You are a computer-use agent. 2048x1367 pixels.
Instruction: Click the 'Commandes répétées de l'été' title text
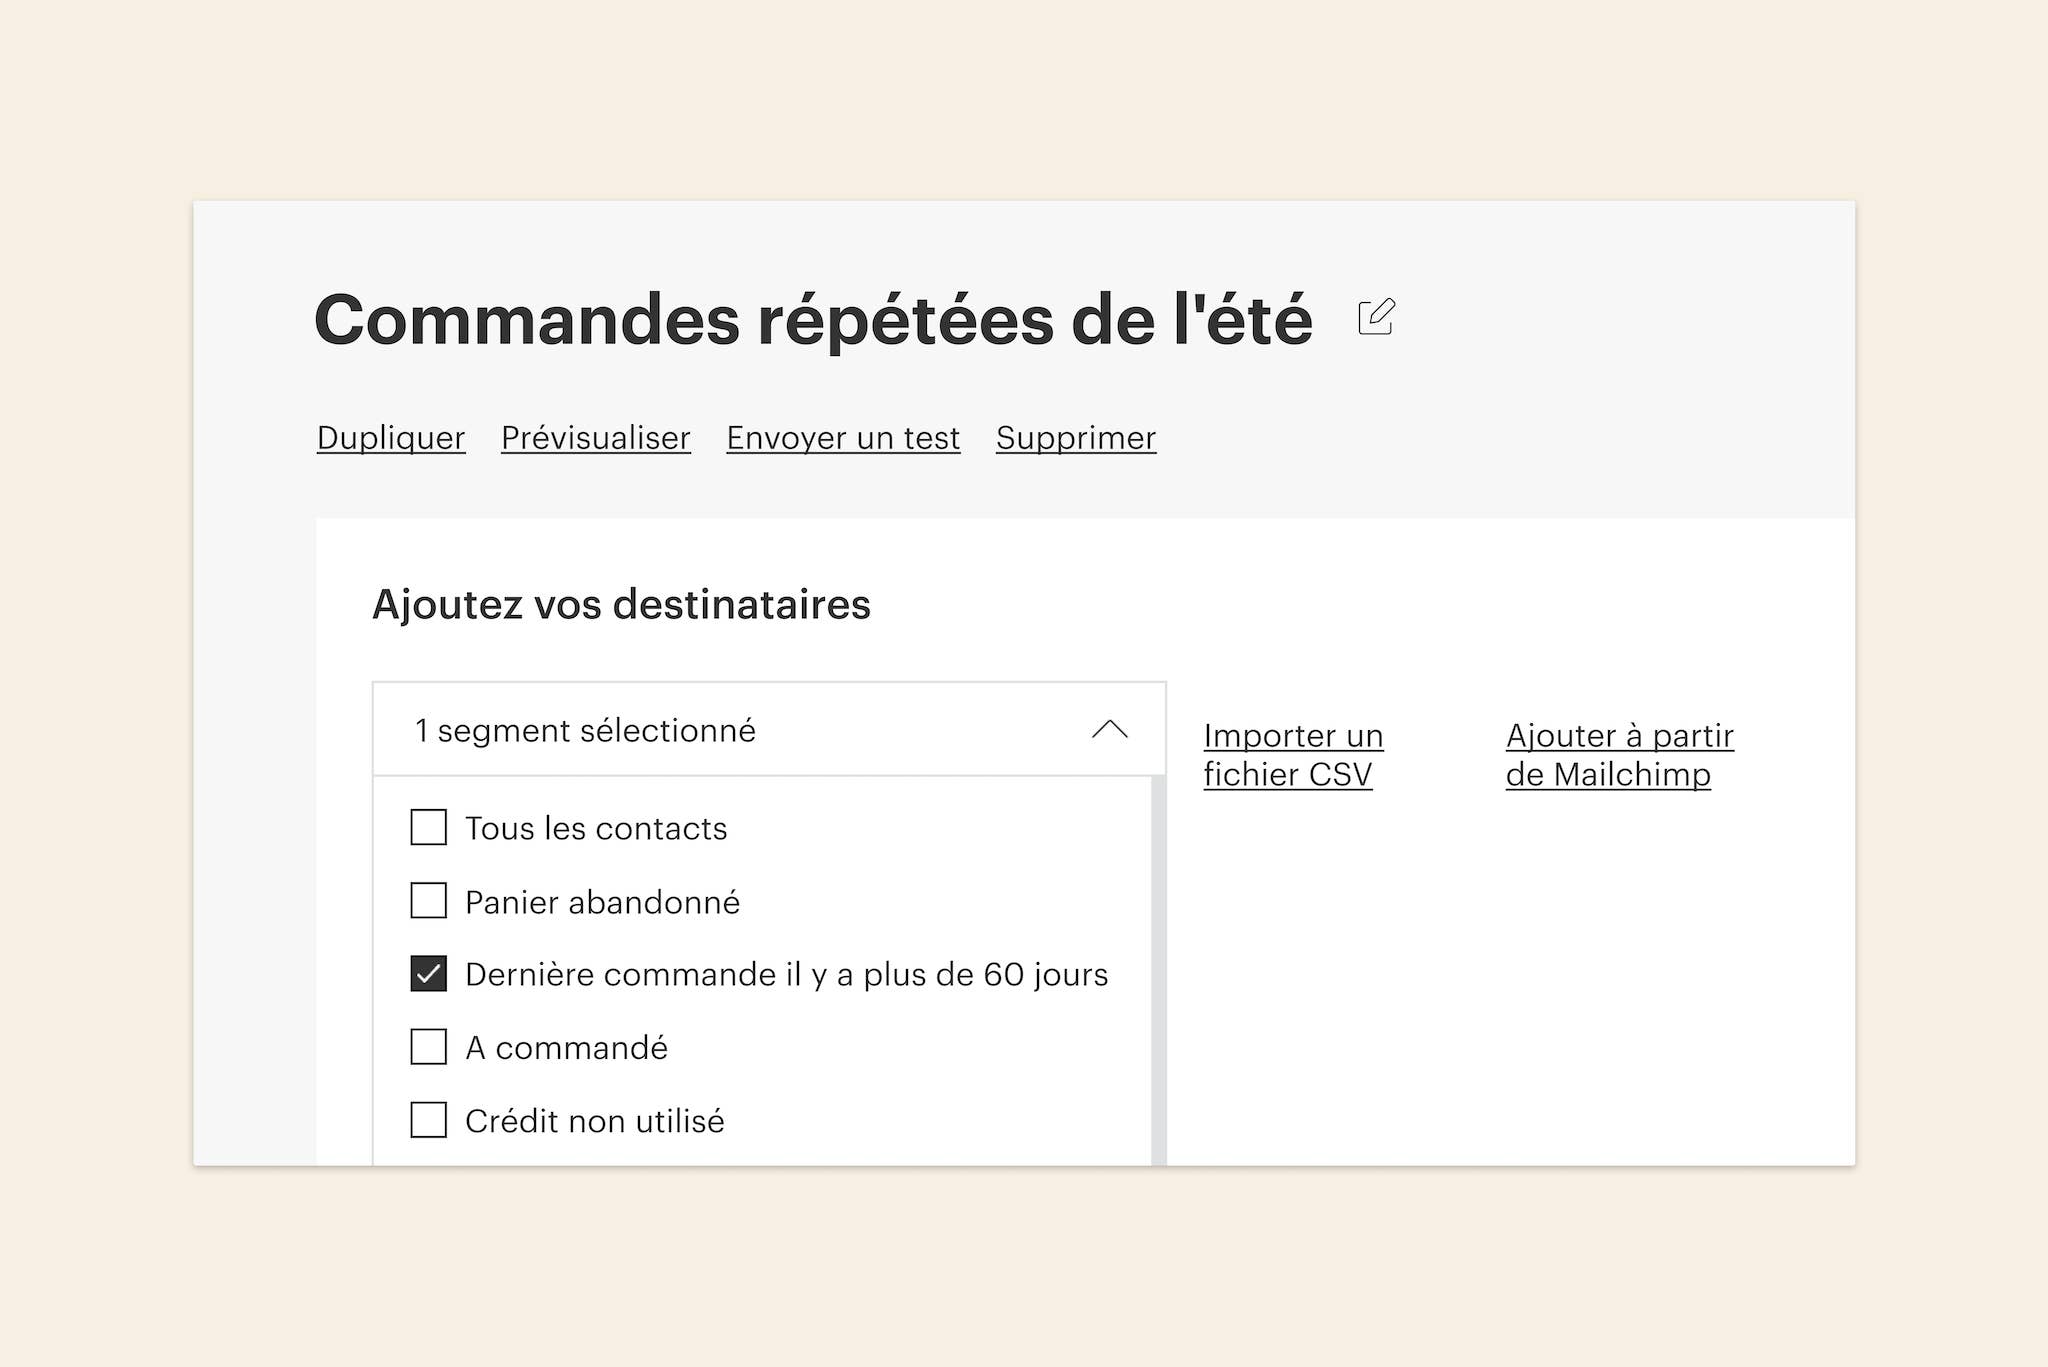[813, 320]
